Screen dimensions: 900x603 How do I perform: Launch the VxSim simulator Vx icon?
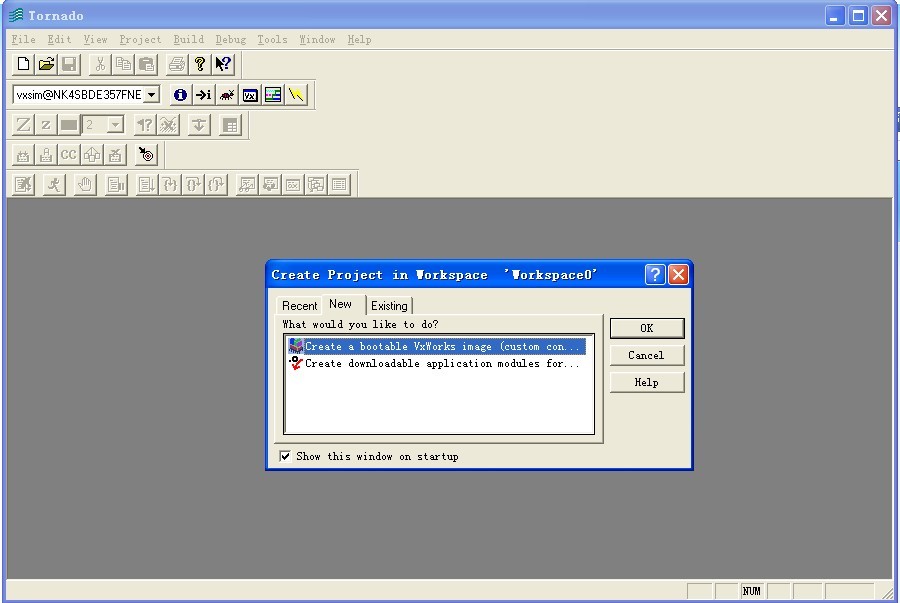[250, 95]
